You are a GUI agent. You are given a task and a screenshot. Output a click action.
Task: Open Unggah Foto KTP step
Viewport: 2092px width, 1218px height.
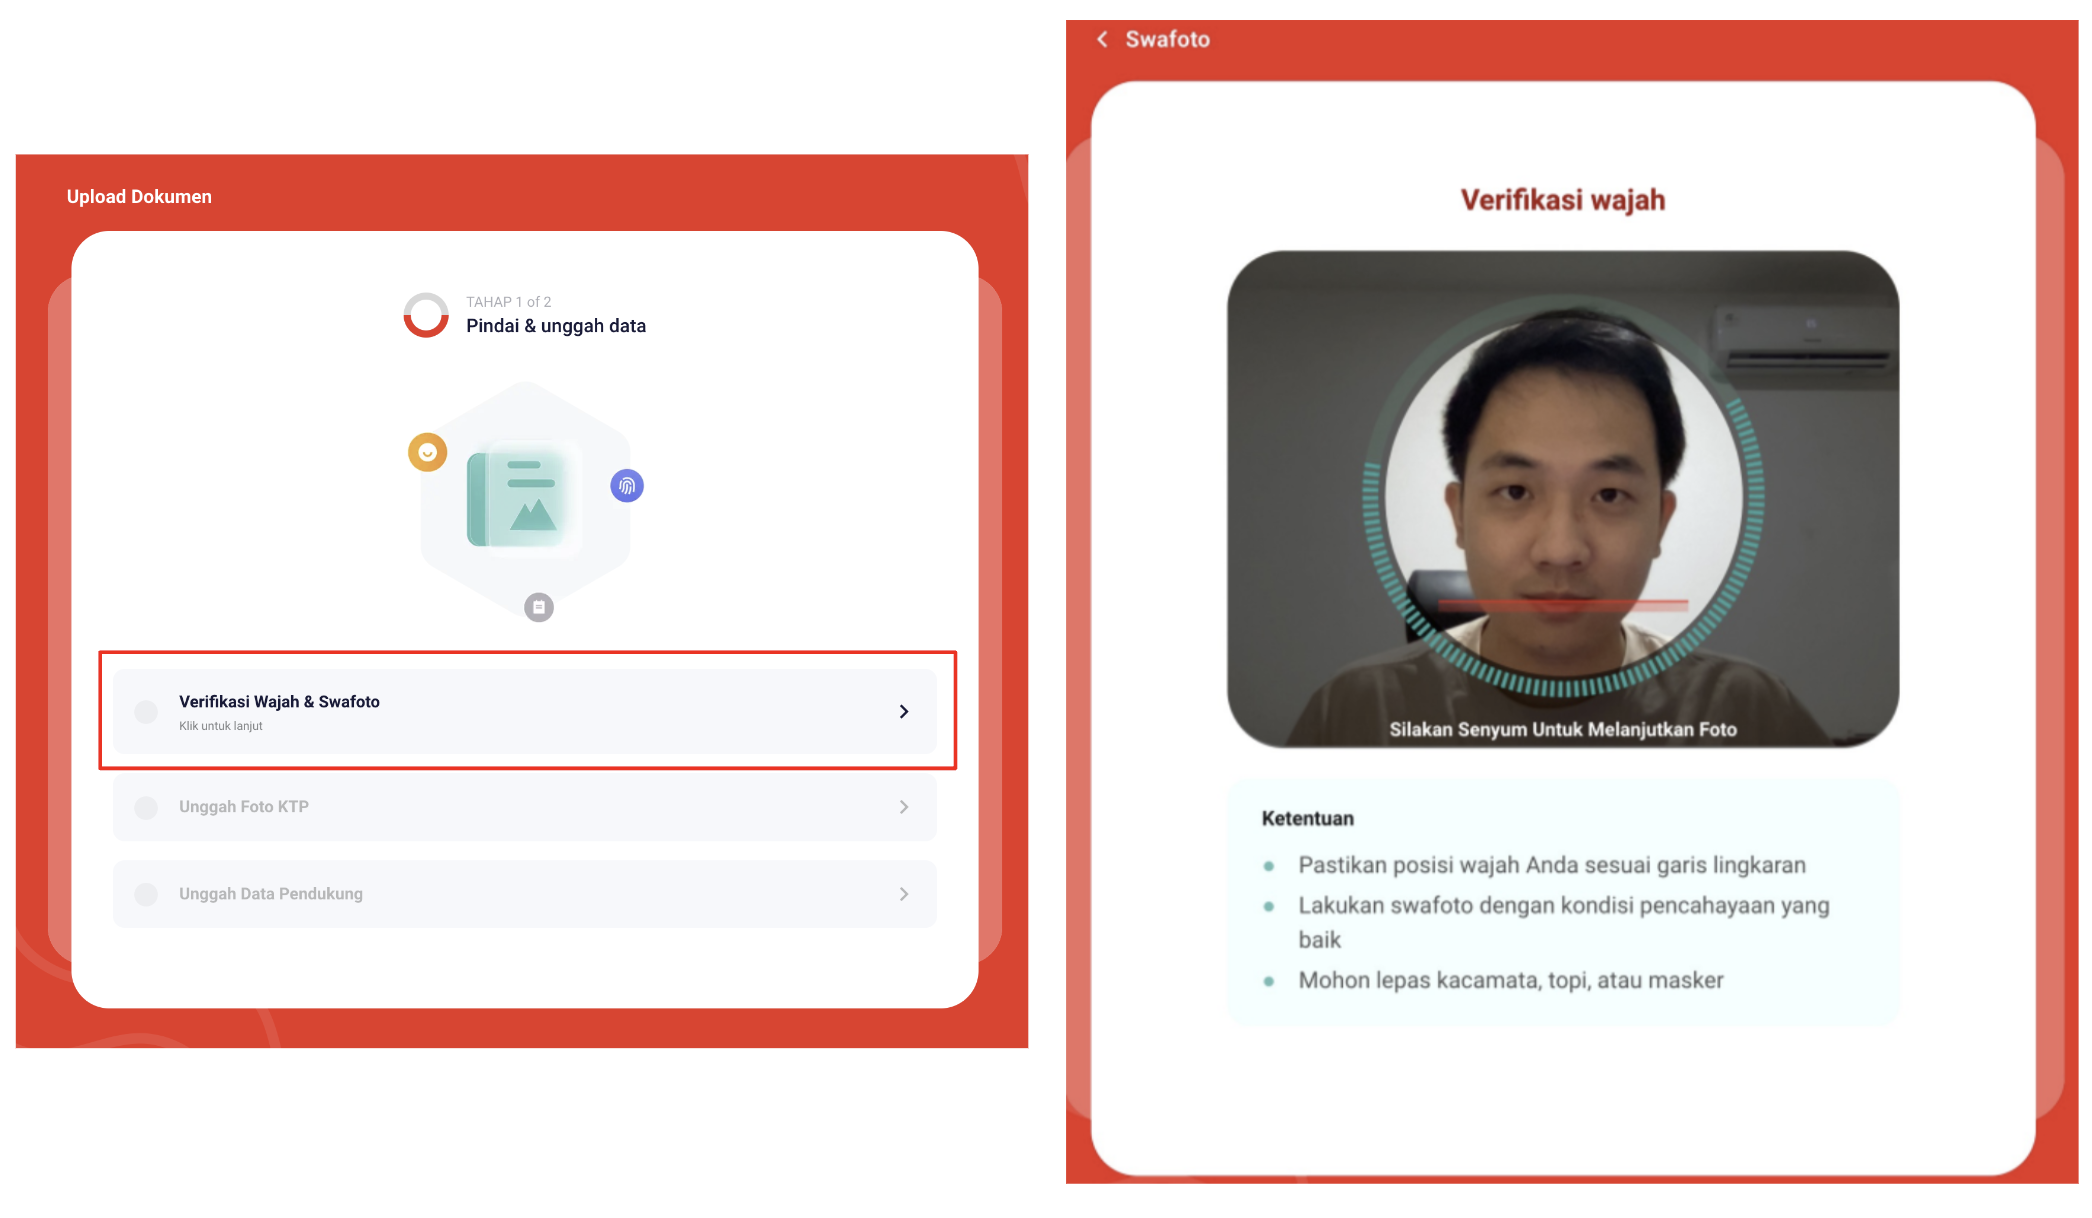point(525,807)
